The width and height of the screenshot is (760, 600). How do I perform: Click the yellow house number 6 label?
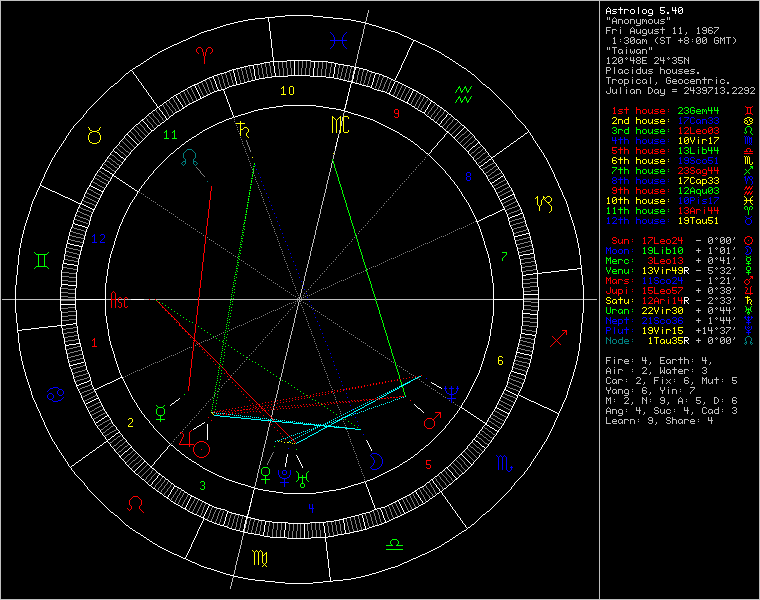pyautogui.click(x=500, y=361)
